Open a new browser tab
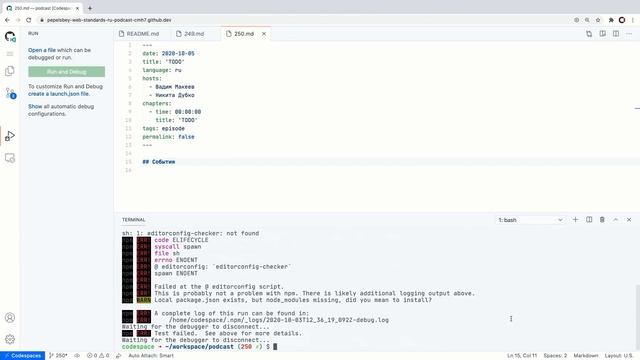The width and height of the screenshot is (640, 360). (90, 8)
